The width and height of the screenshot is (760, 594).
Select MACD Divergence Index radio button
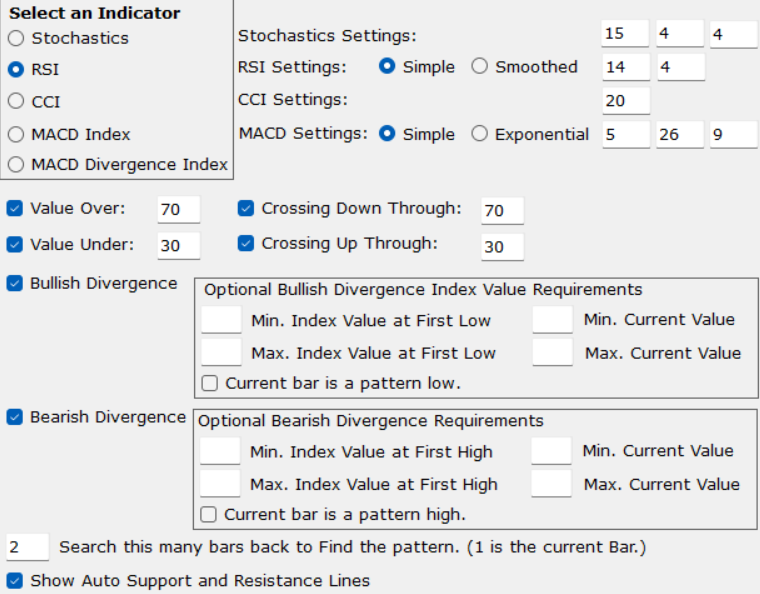[x=16, y=165]
